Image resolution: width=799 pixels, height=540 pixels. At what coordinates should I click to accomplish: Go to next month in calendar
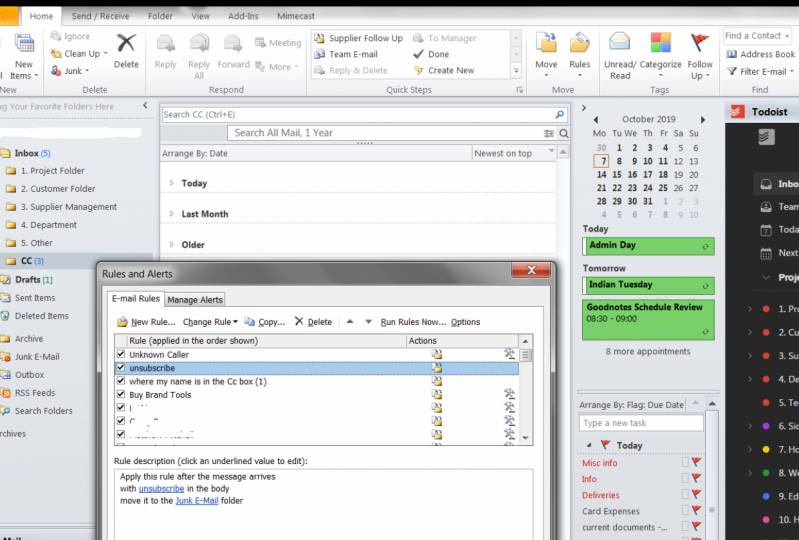pyautogui.click(x=703, y=120)
